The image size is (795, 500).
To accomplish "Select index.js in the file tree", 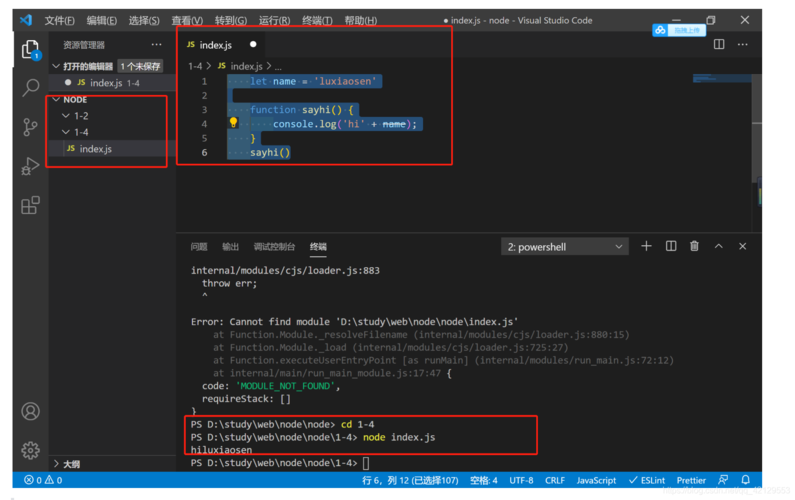I will tap(95, 149).
